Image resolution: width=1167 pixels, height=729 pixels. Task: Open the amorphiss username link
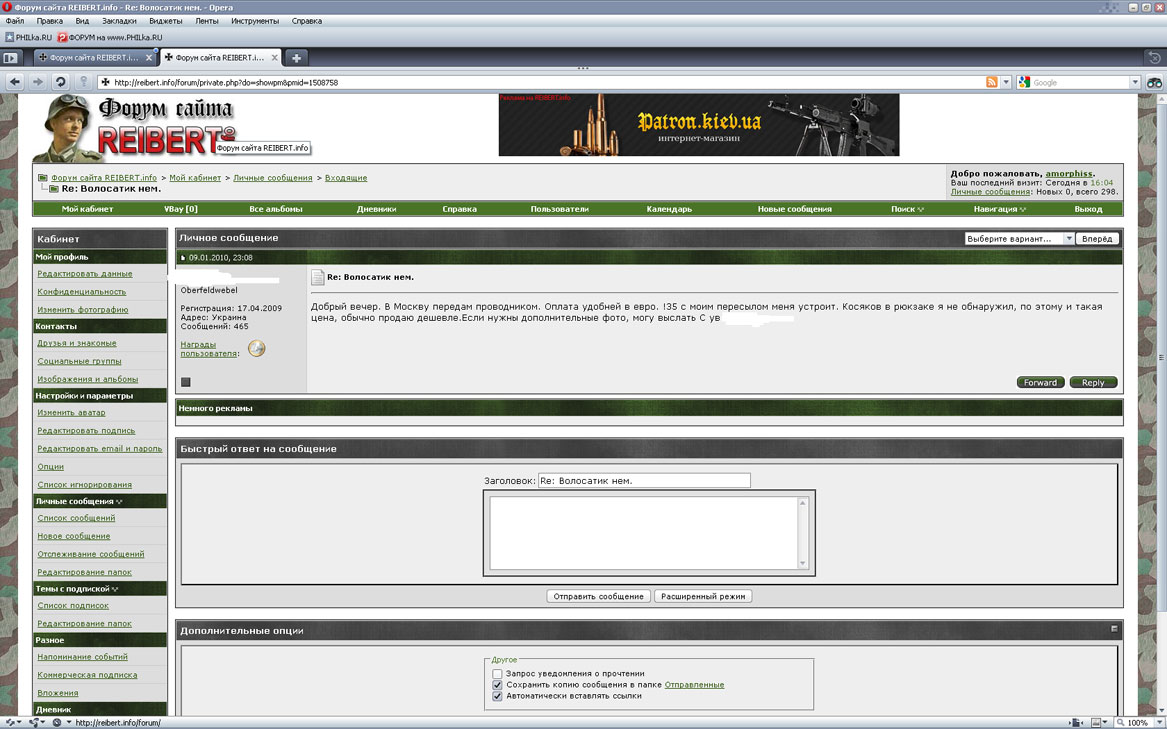[x=1069, y=174]
